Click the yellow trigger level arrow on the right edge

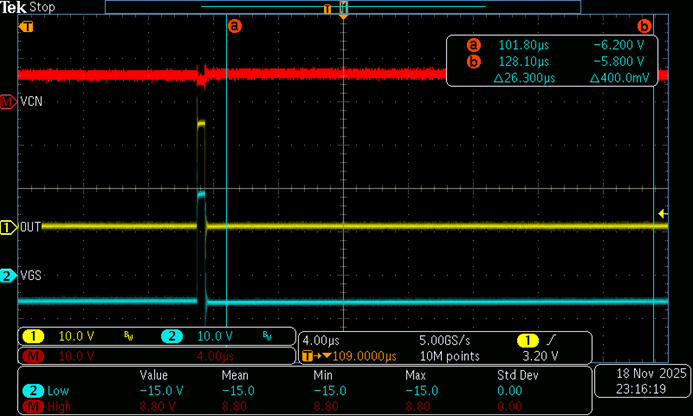663,214
